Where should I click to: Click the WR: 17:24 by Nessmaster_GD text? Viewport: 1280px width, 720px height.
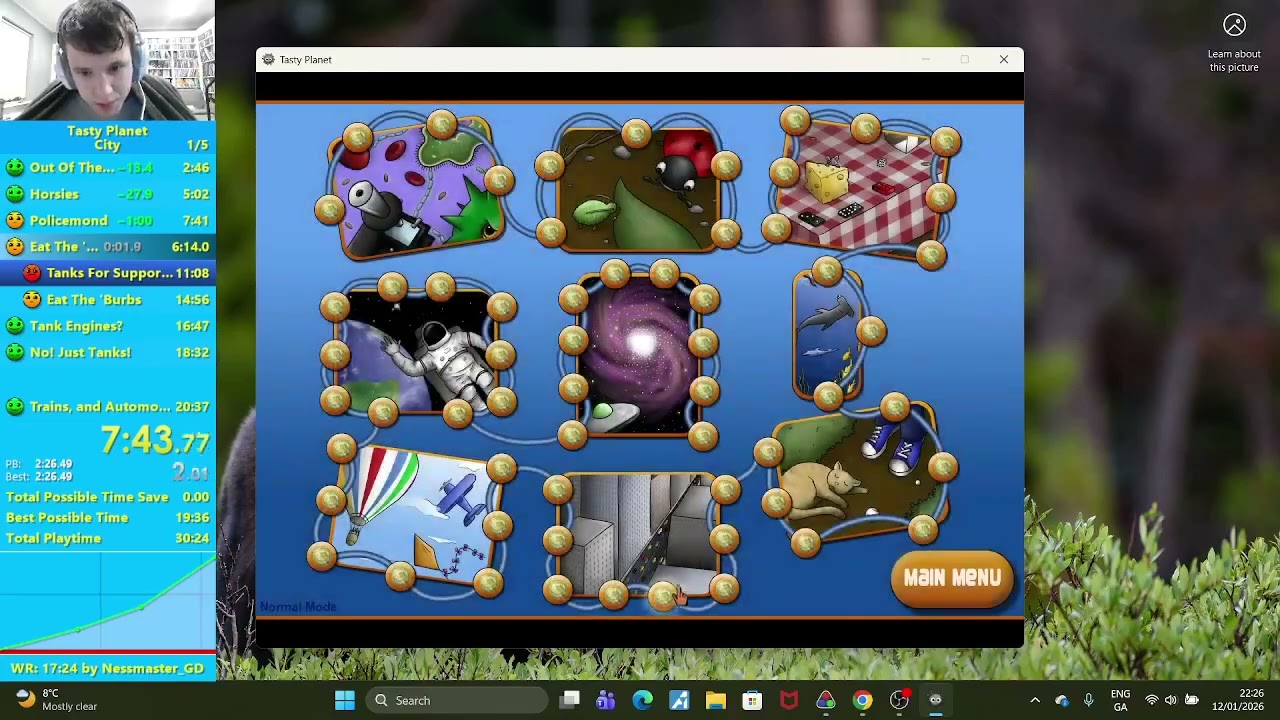107,668
